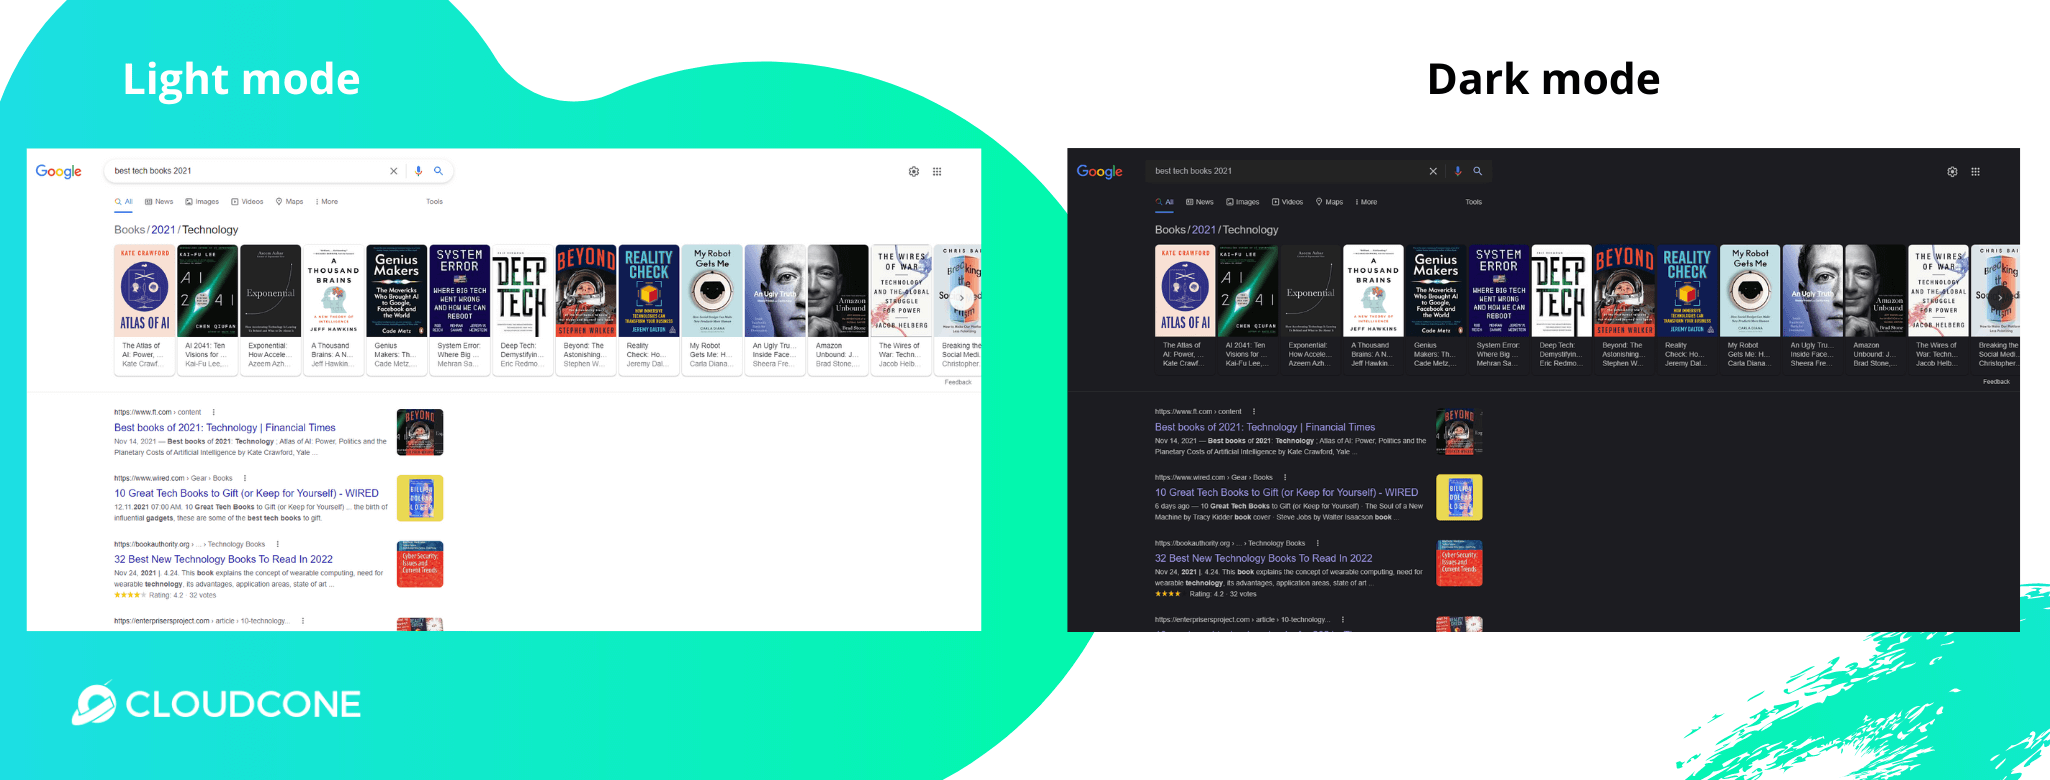Viewport: 2050px width, 780px height.
Task: Clear the search query in dark mode
Action: point(1433,171)
